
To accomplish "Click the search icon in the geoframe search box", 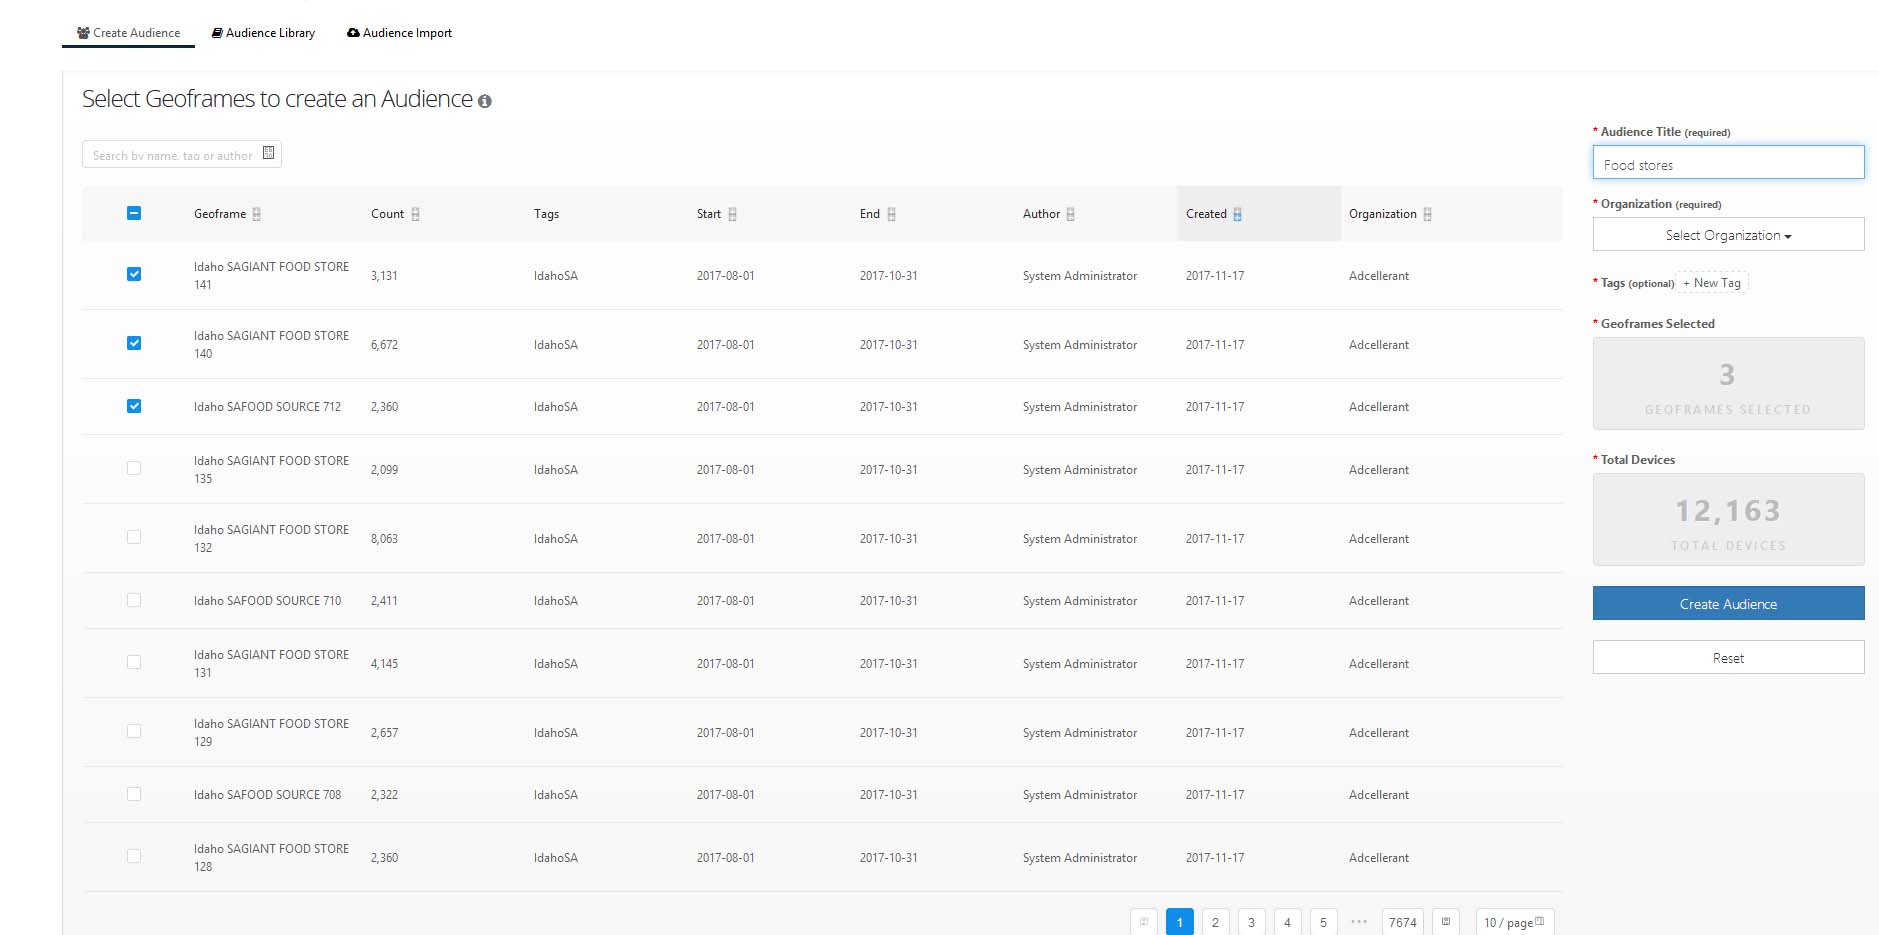I will (268, 153).
